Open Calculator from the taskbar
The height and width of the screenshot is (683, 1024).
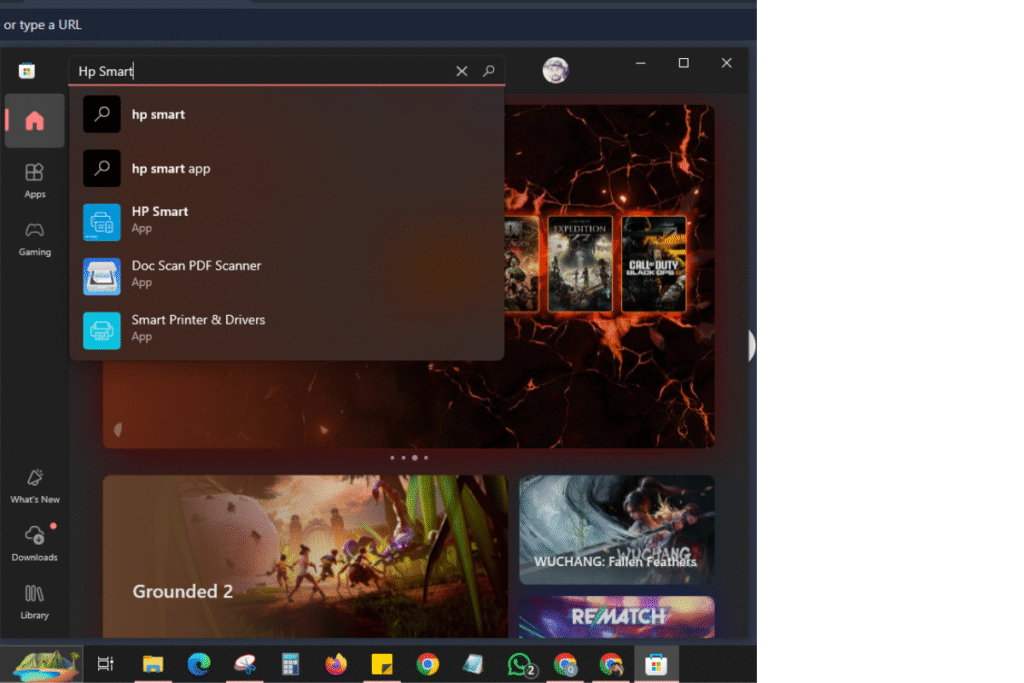click(x=291, y=664)
